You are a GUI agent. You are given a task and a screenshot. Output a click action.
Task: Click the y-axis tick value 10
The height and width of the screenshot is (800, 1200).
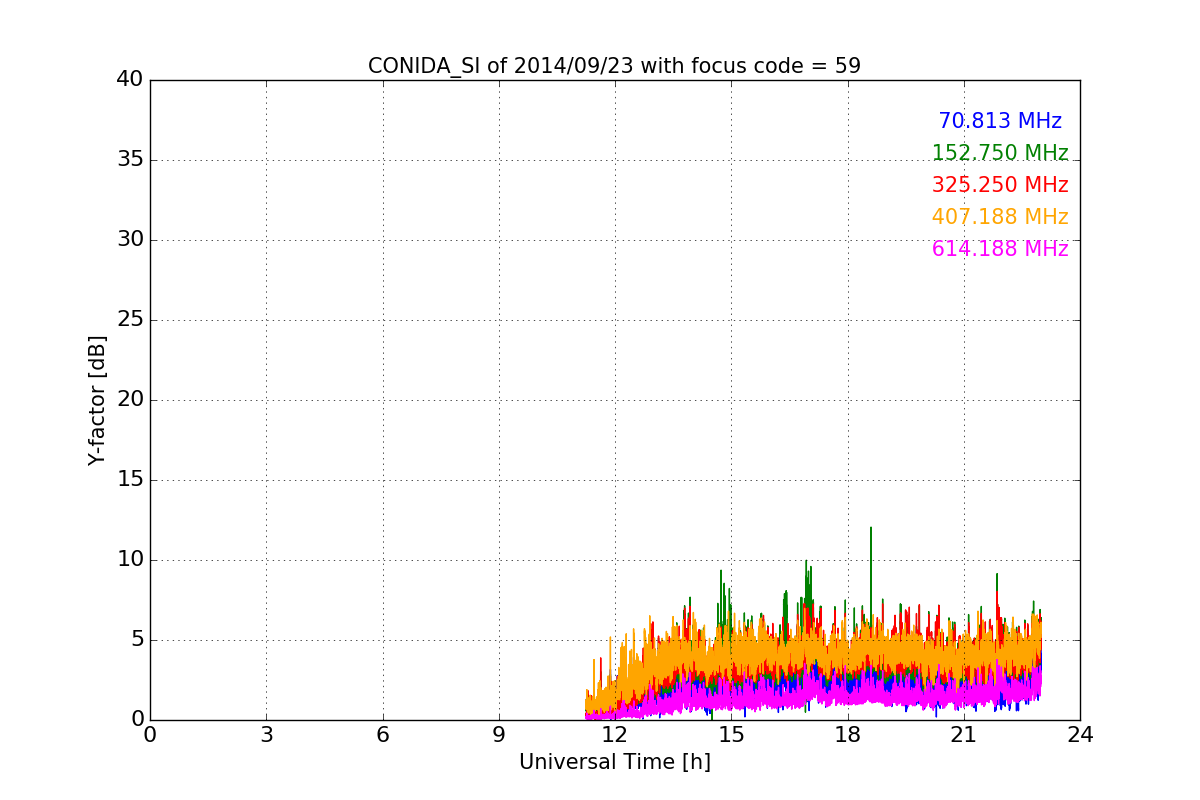coord(130,560)
